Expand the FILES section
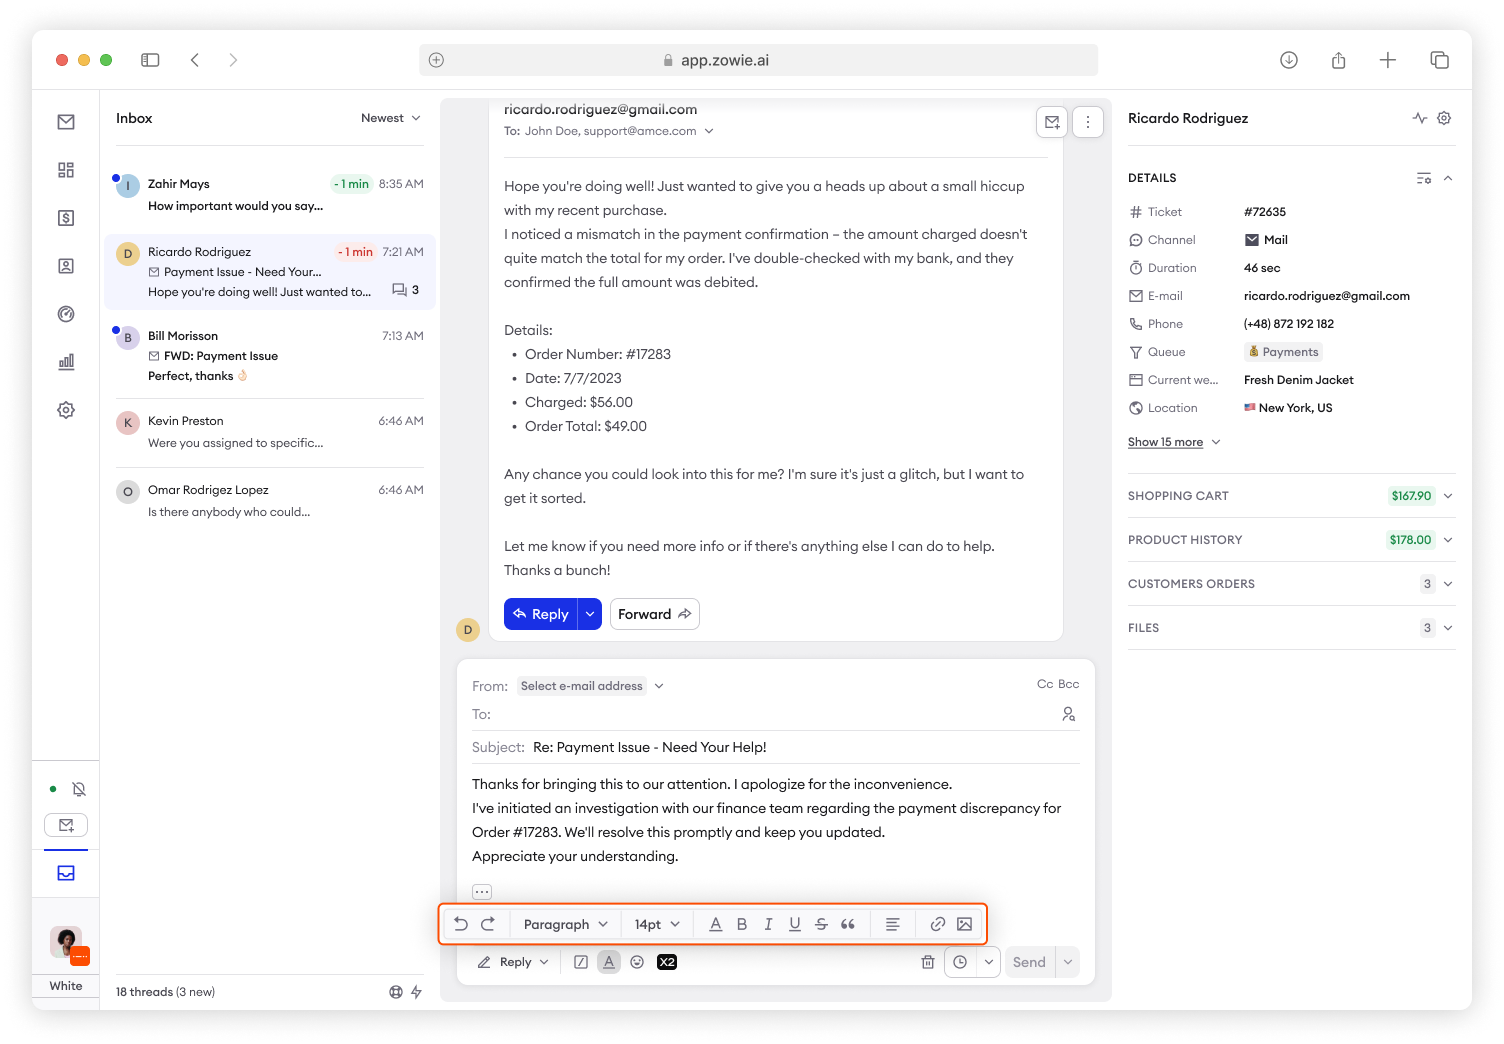 point(1291,628)
